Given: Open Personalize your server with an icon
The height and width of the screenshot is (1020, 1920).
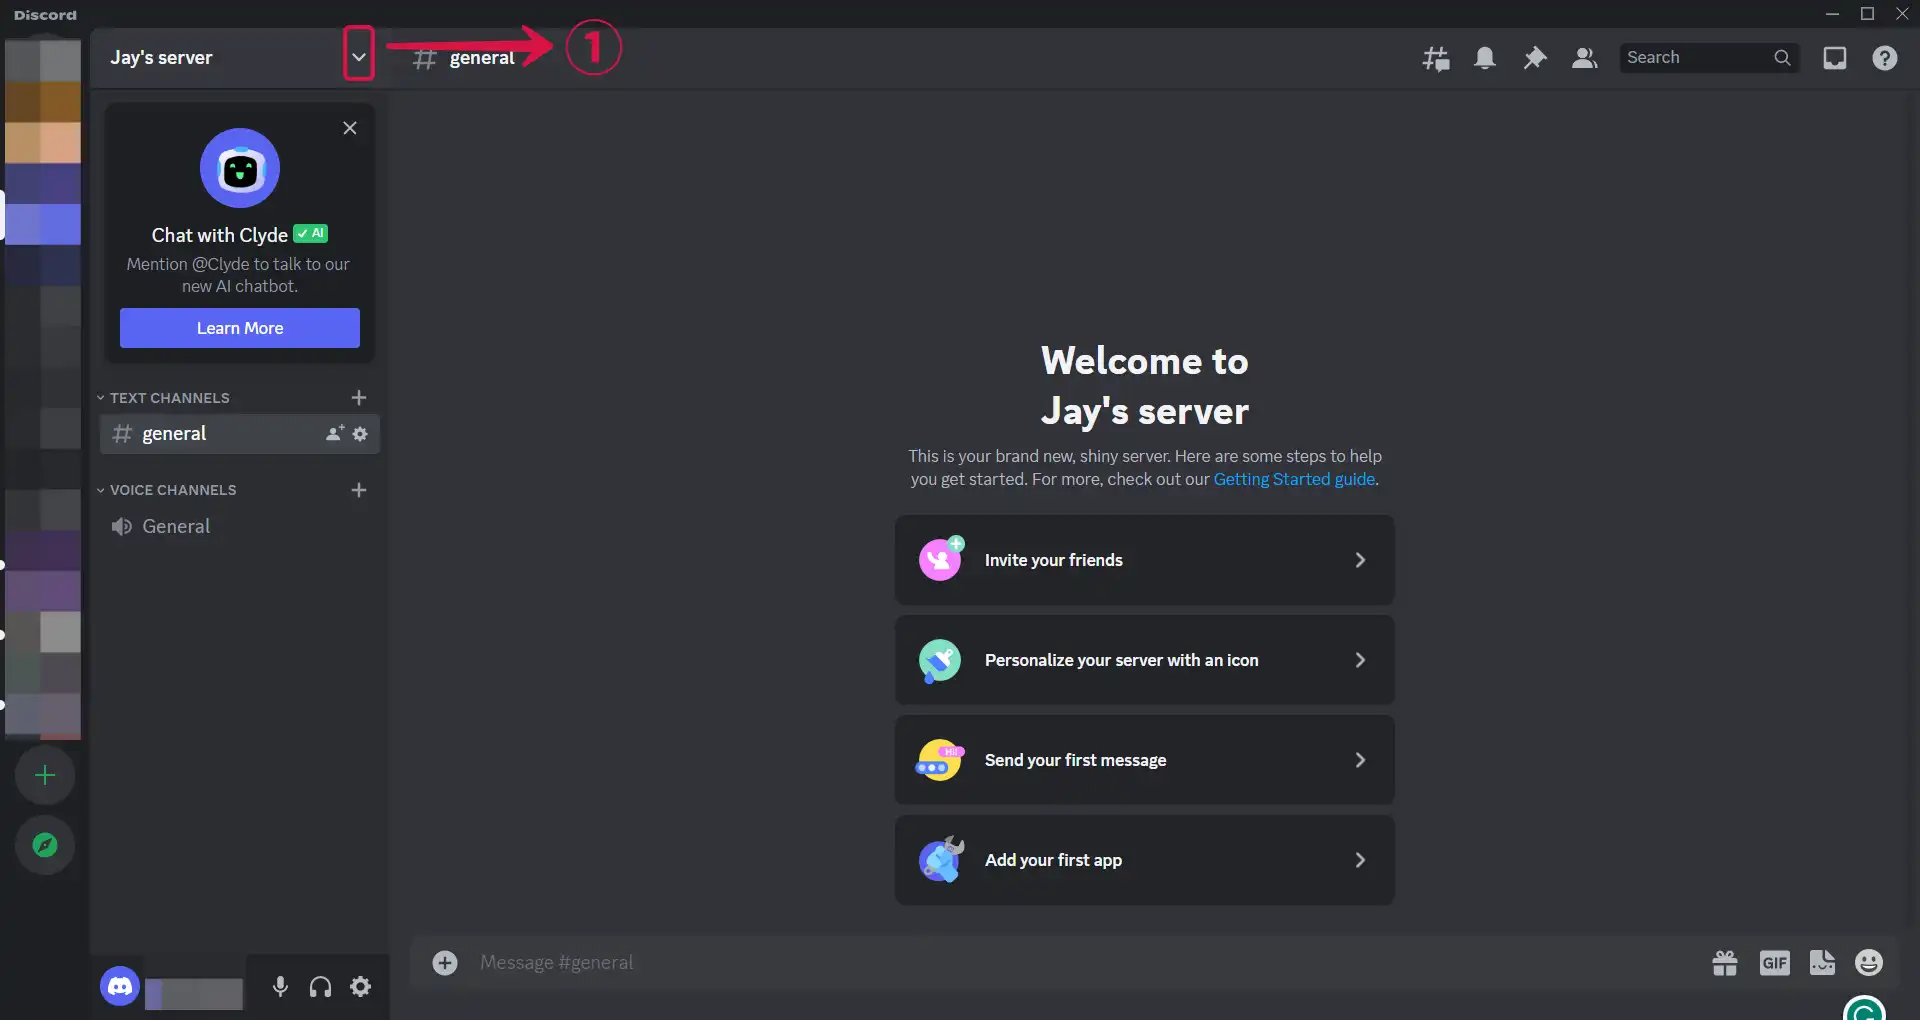Looking at the screenshot, I should click(x=1145, y=660).
